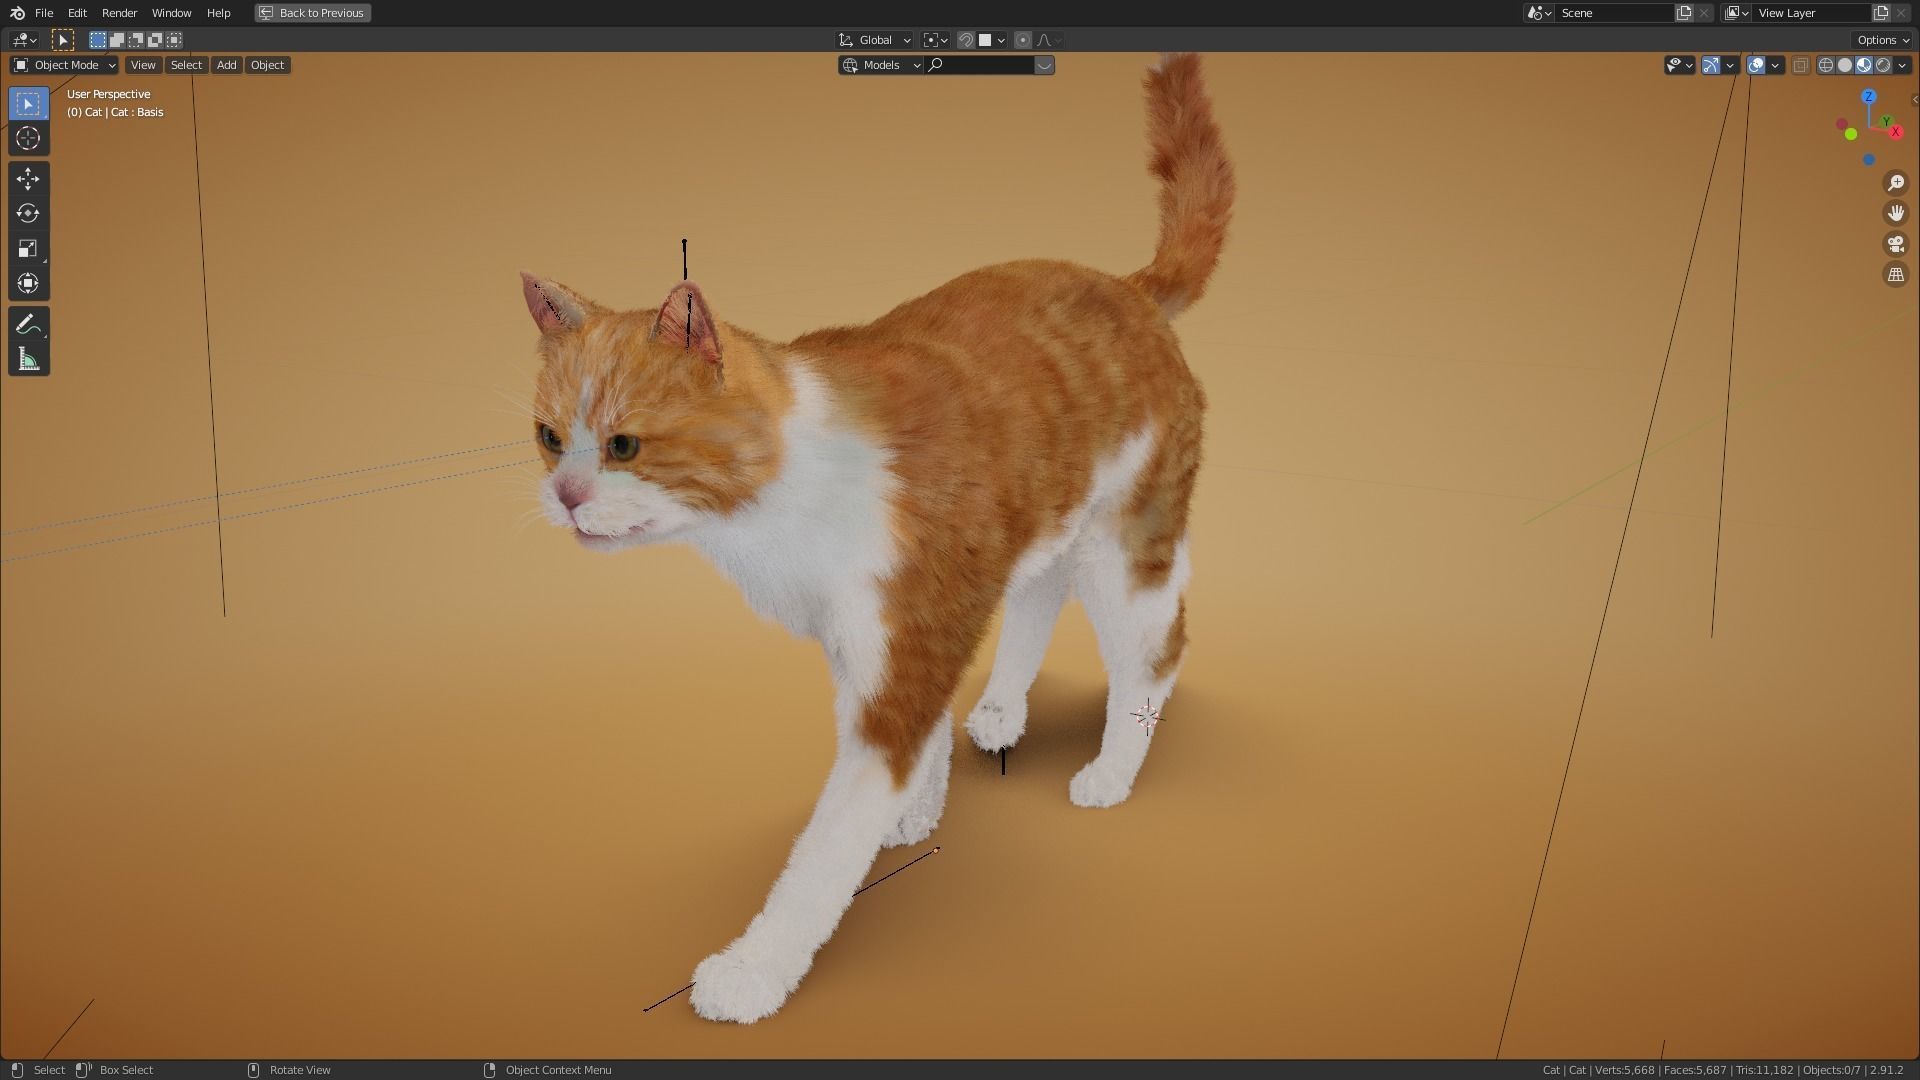Screen dimensions: 1920x1080
Task: Open the Render menu
Action: [119, 13]
